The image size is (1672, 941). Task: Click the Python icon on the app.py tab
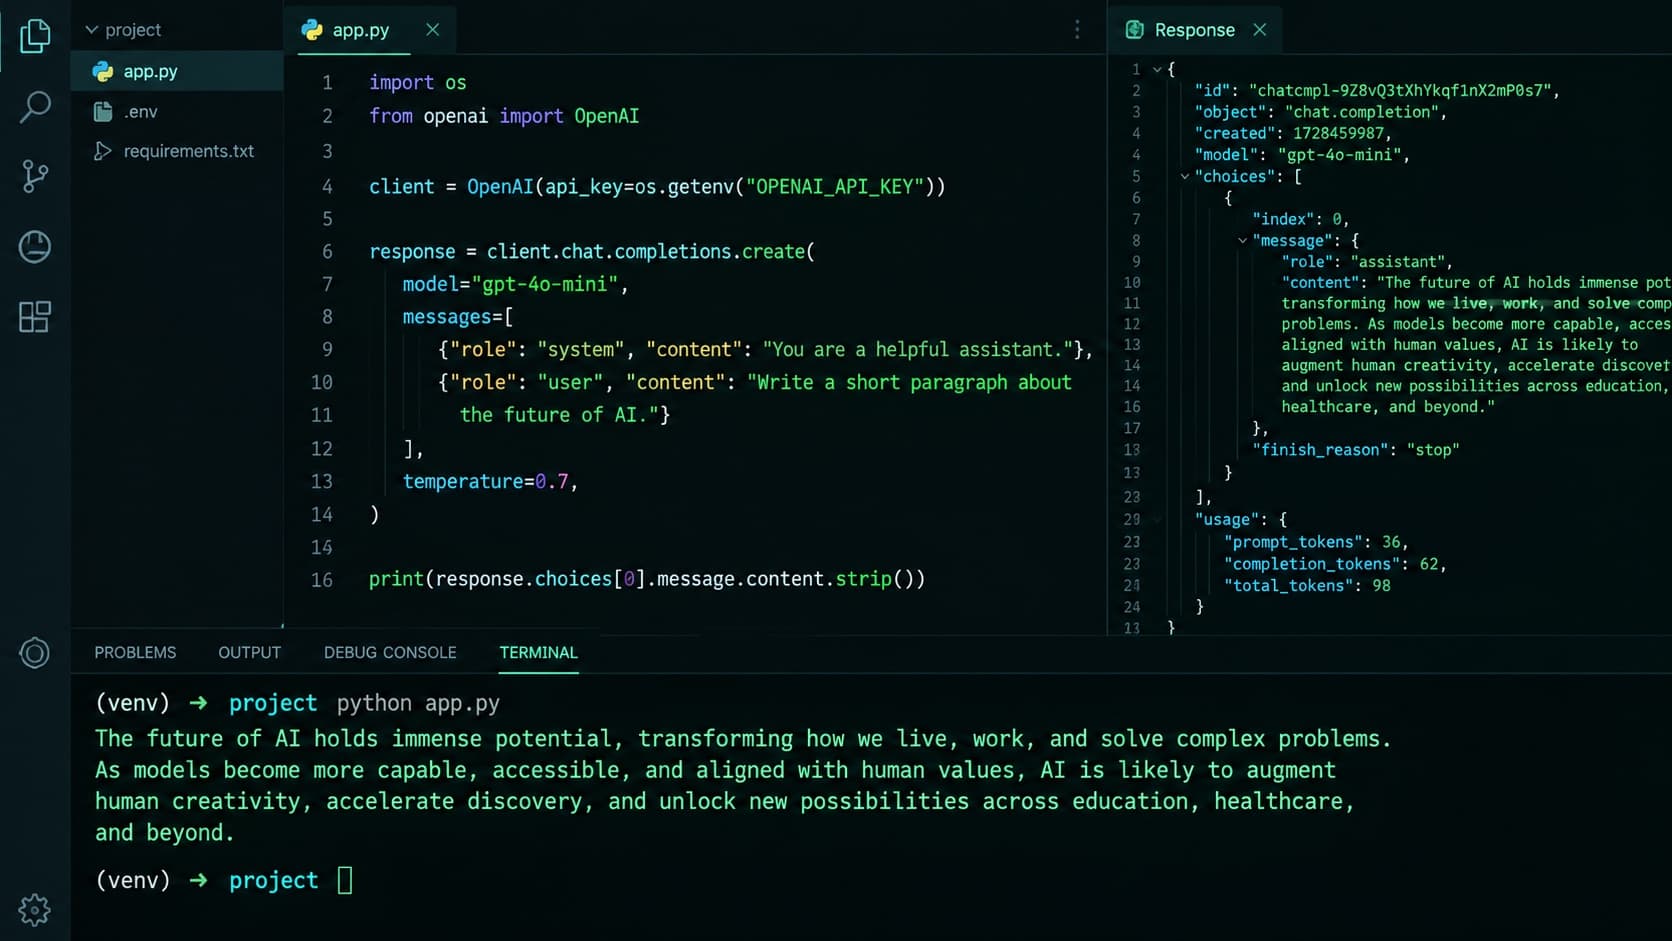coord(312,30)
